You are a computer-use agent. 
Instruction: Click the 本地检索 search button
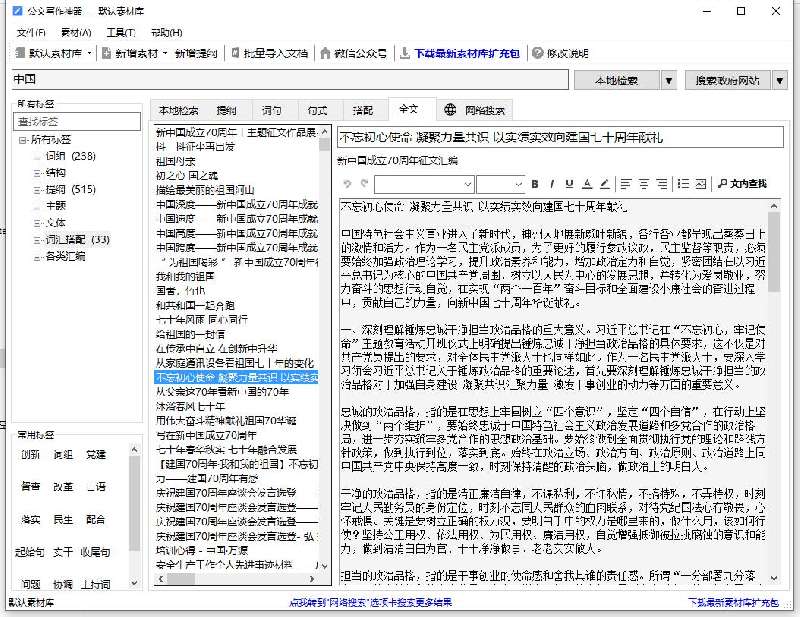coord(616,80)
